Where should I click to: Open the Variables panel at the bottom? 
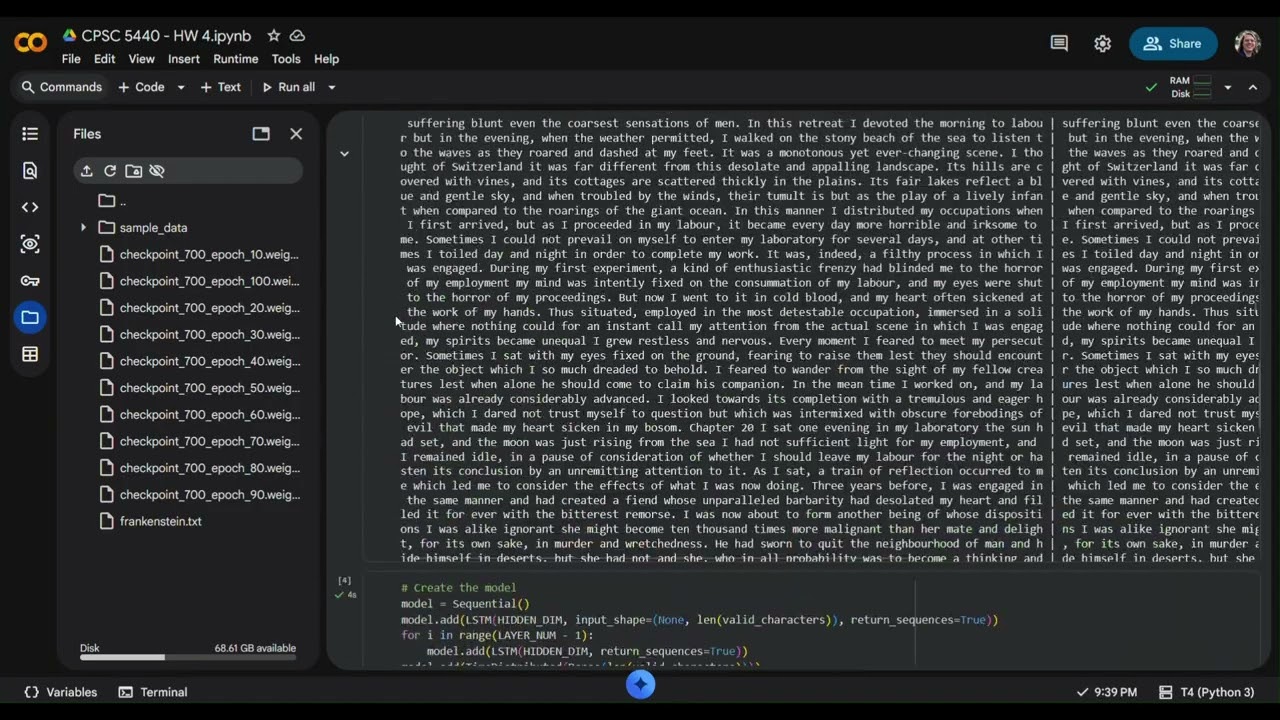61,692
